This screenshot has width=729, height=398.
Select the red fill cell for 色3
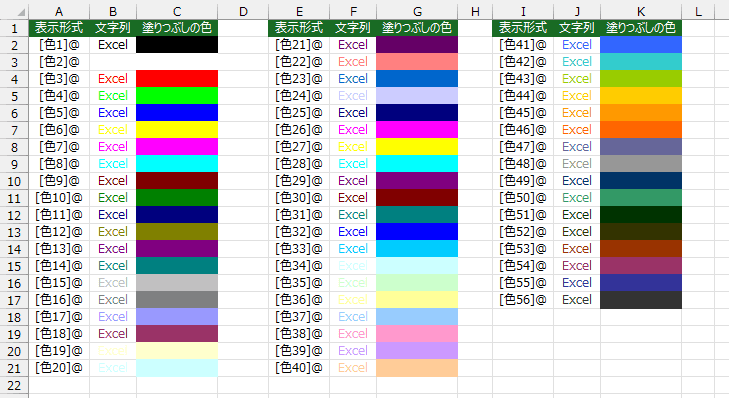177,79
